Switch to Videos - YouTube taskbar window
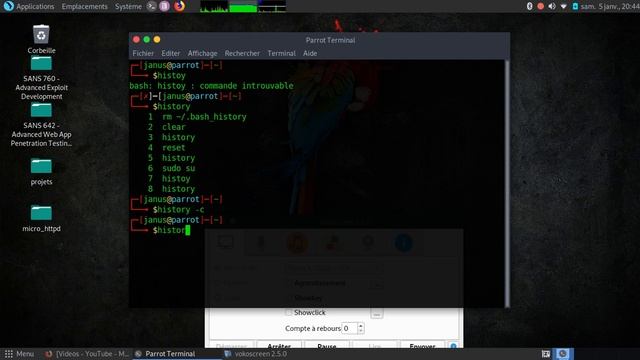This screenshot has width=640, height=360. [87, 354]
